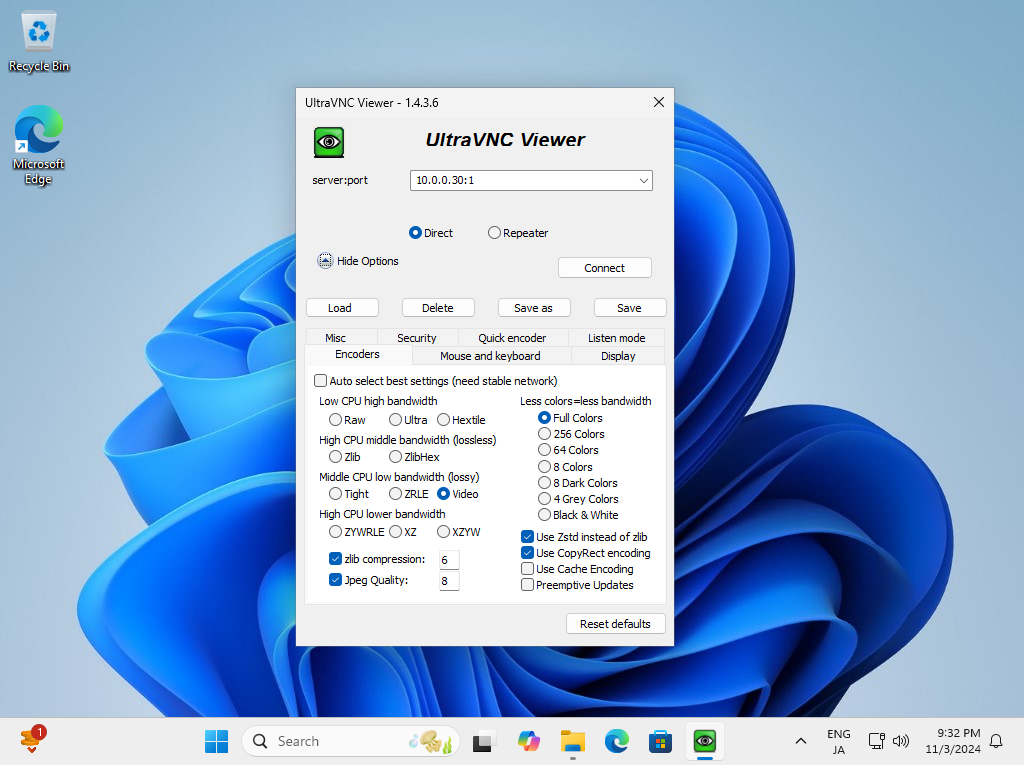Toggle Use Cache Encoding checkbox

pos(527,569)
